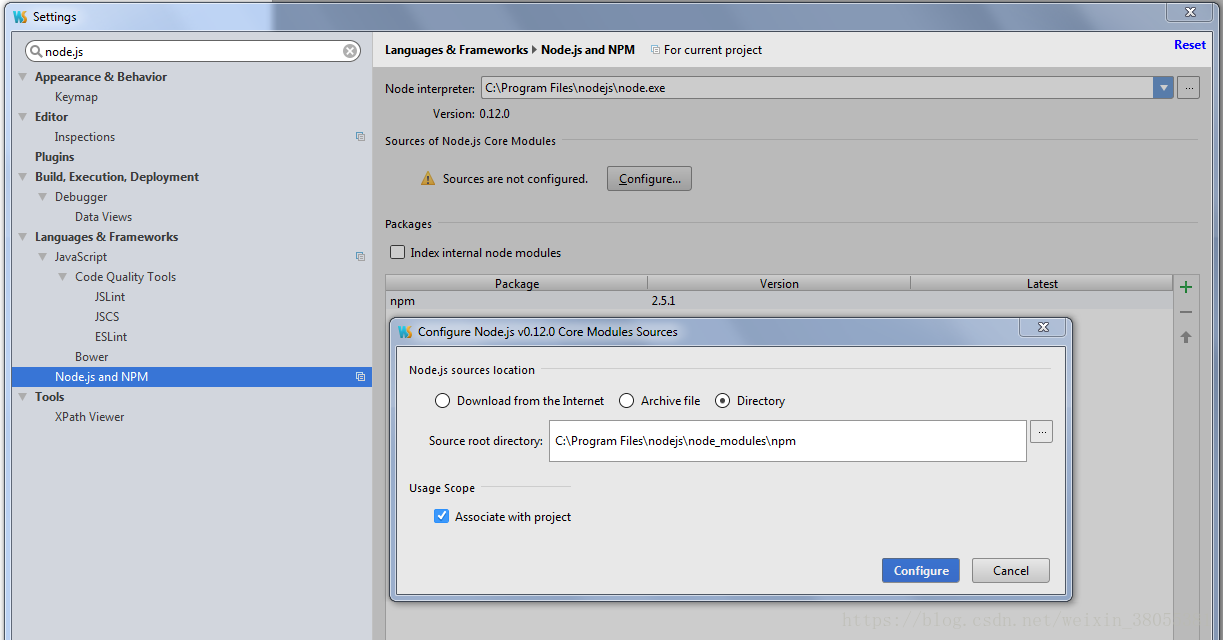1223x640 pixels.
Task: Click Languages & Frameworks breadcrumb
Action: pos(456,50)
